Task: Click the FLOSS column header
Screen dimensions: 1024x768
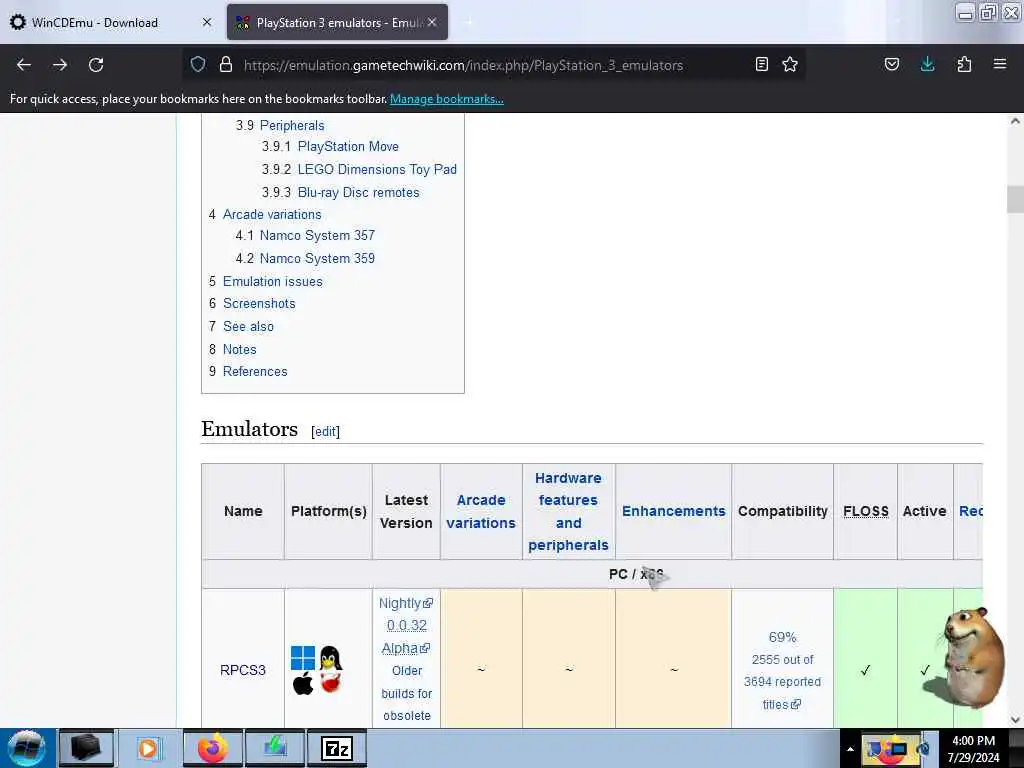Action: [865, 511]
